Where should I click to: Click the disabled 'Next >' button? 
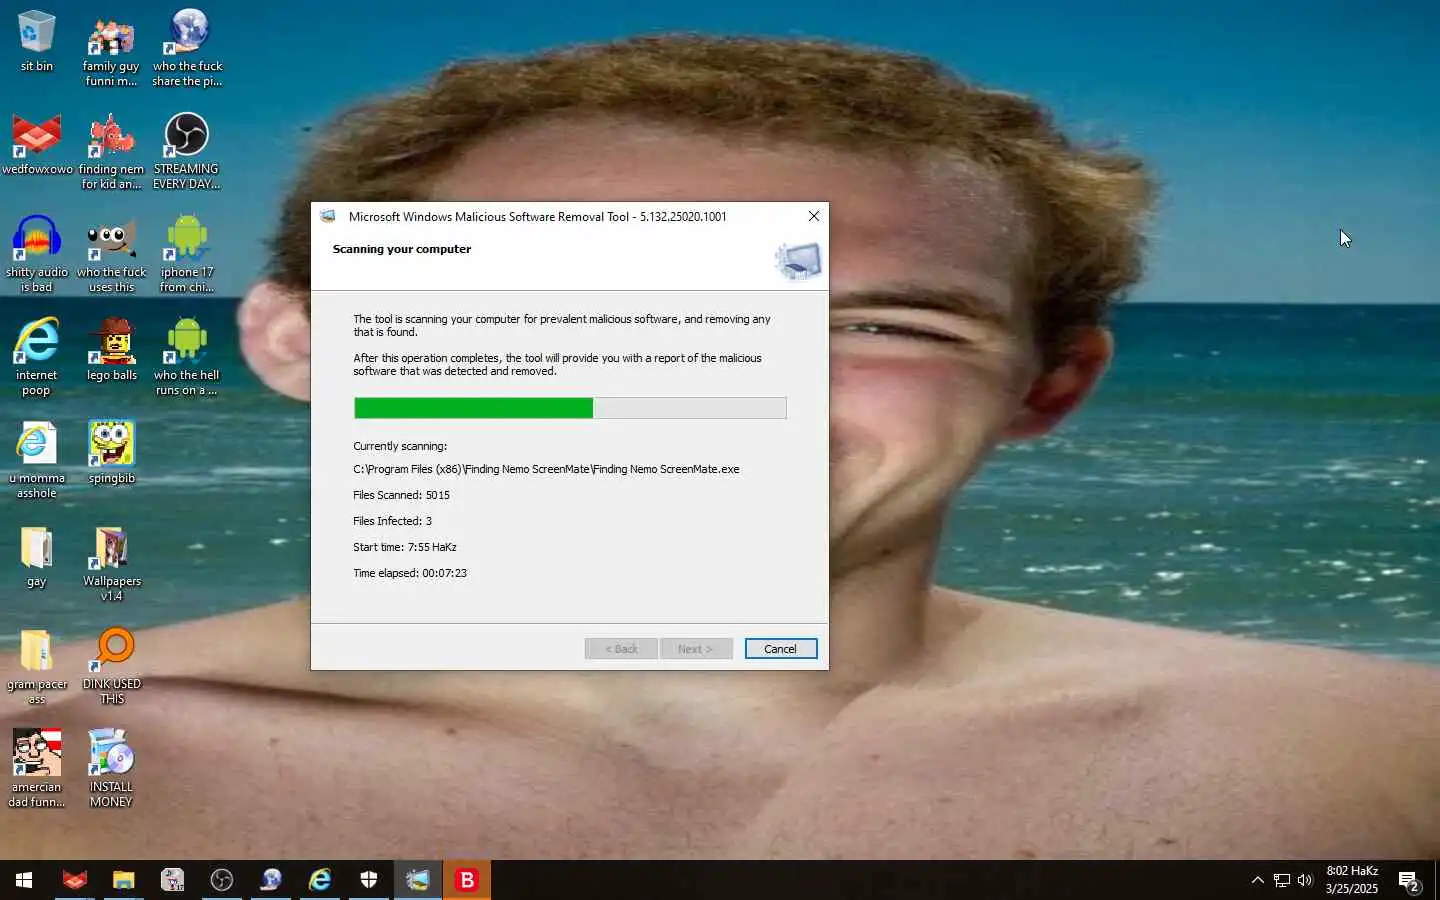click(x=696, y=649)
